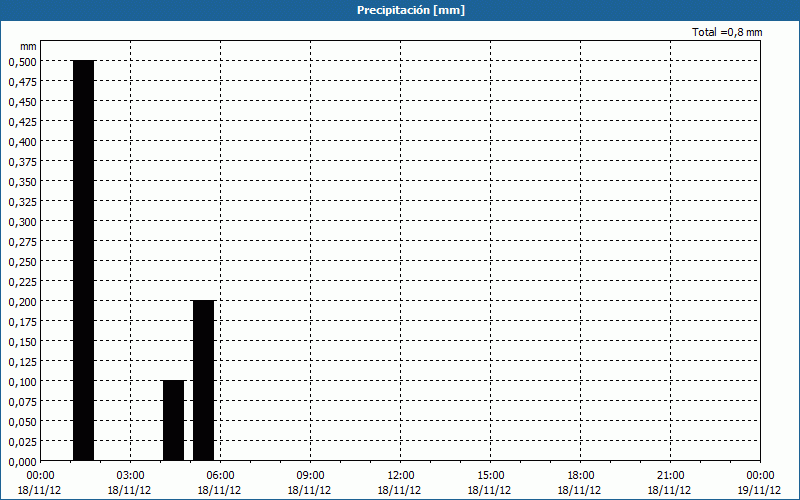Click the 0,200 y-axis label

[23, 302]
